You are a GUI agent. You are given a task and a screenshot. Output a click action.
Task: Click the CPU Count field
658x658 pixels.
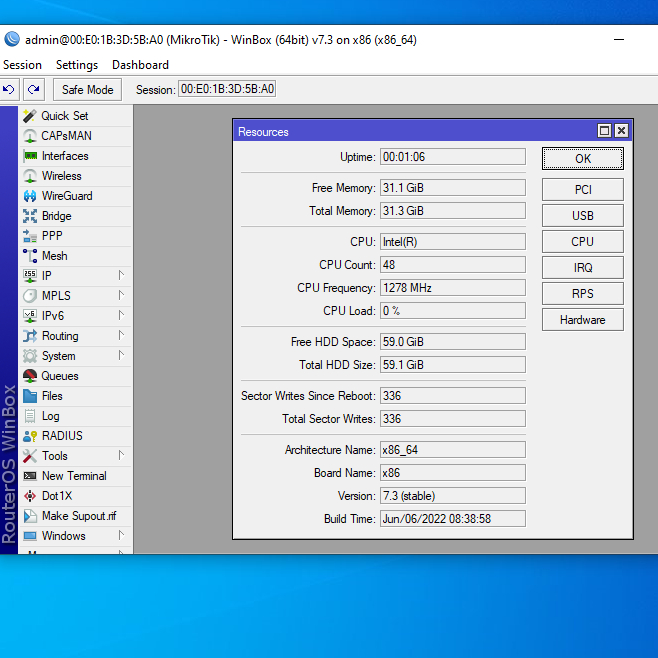(453, 265)
